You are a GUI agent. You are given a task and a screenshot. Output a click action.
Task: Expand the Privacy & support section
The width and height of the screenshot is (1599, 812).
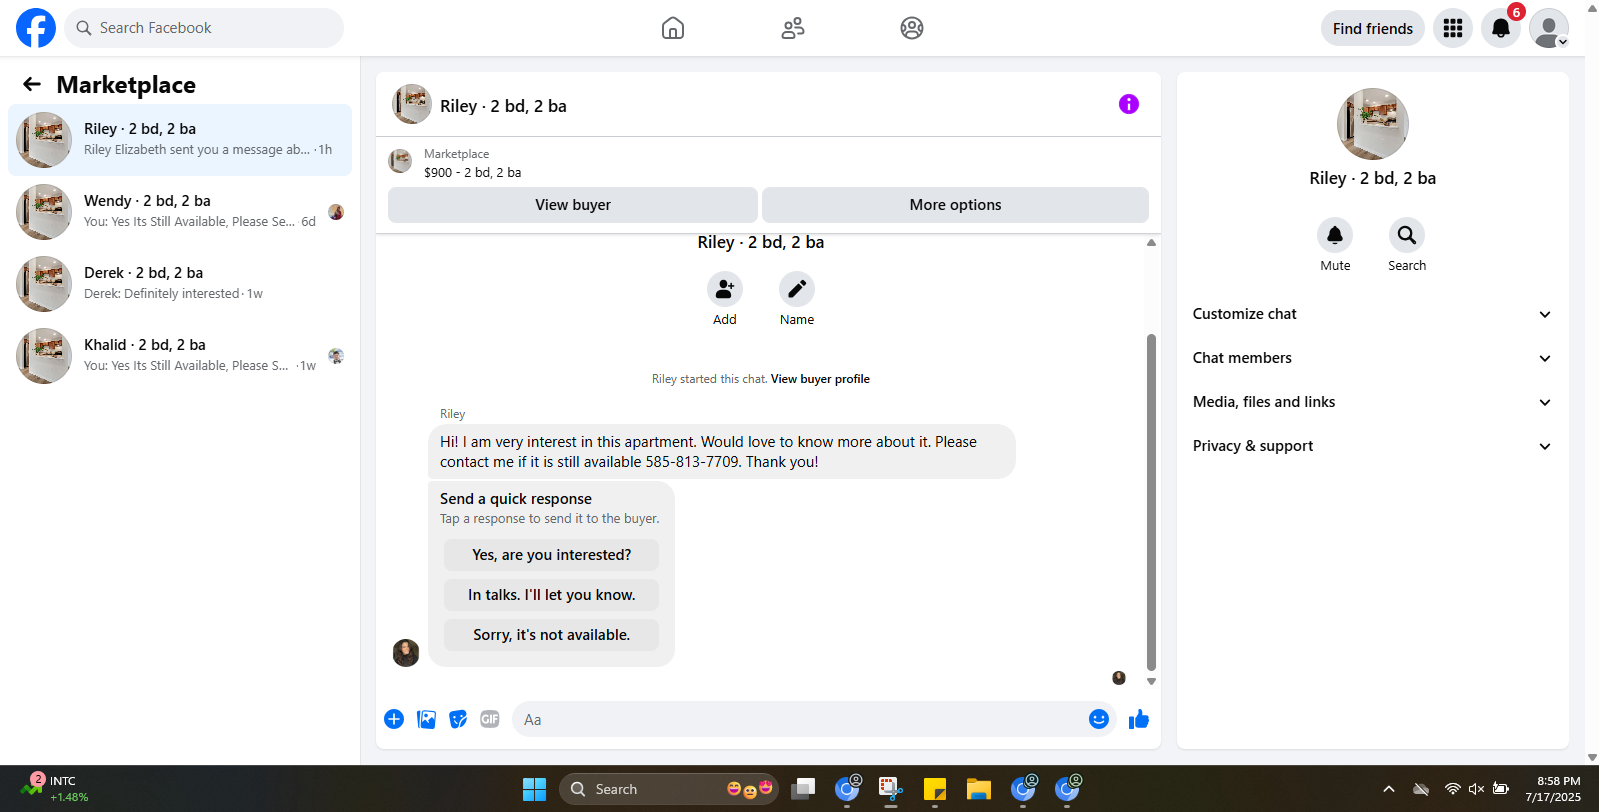click(1372, 446)
